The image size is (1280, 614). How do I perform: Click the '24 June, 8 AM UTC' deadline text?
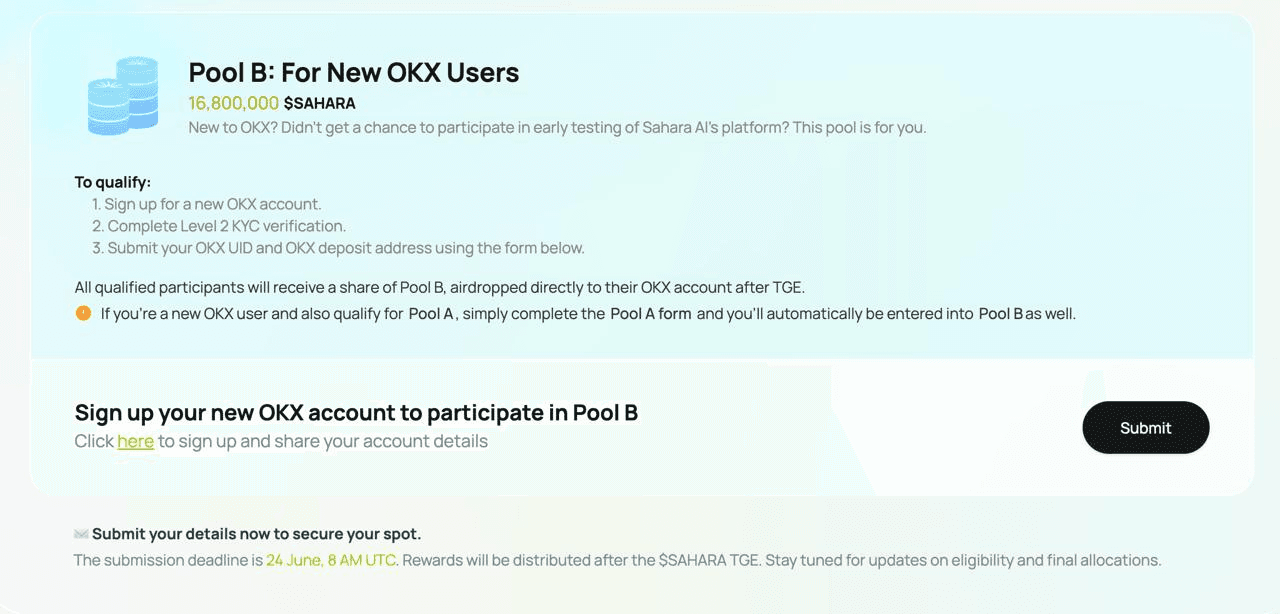[331, 560]
